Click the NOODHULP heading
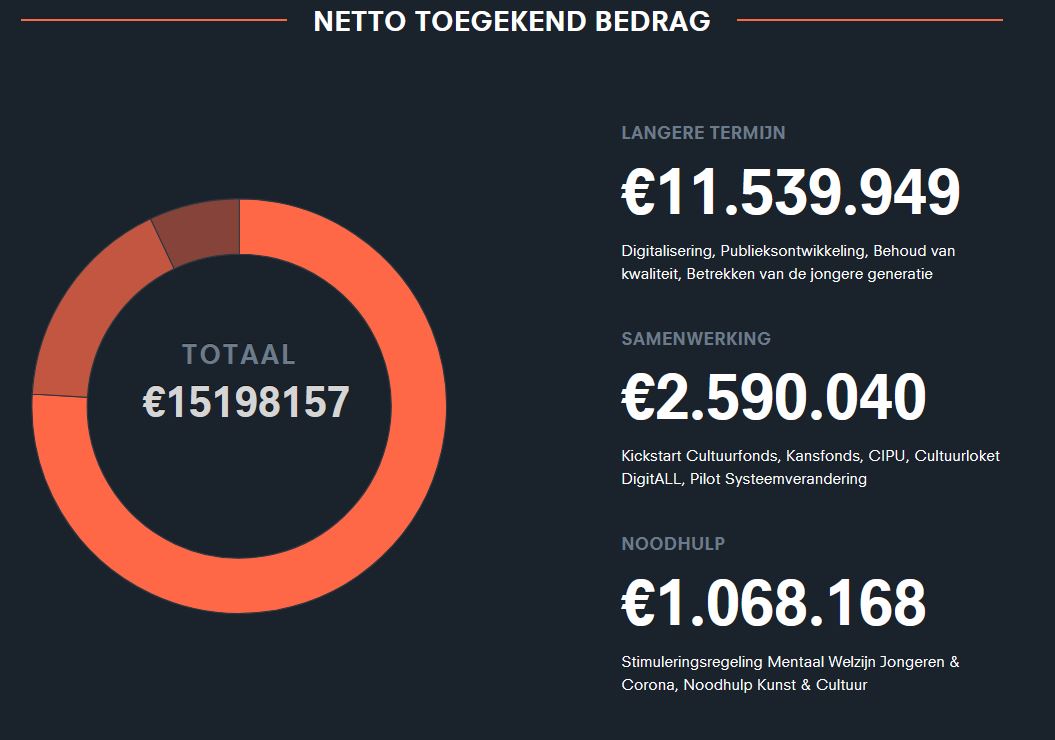 click(673, 544)
